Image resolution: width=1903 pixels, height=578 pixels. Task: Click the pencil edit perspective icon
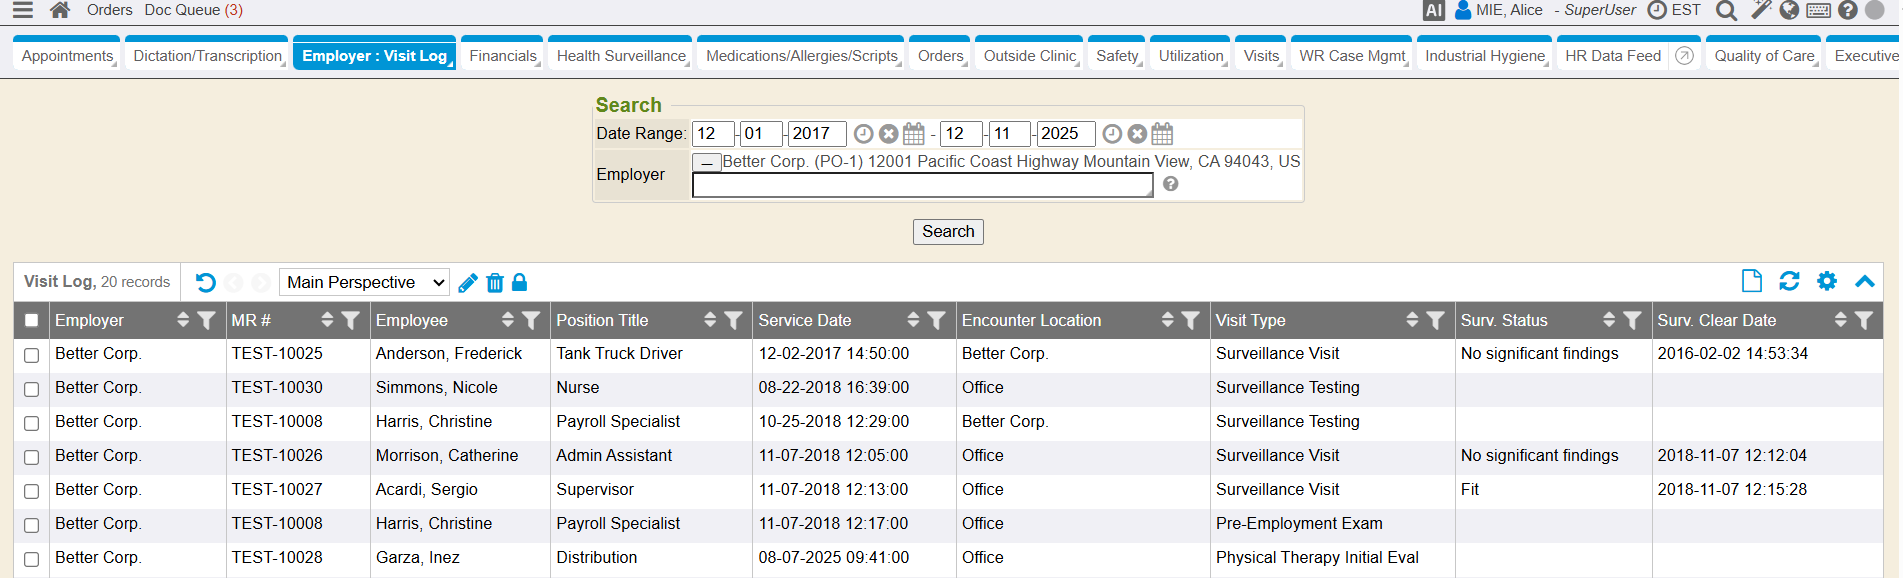[467, 283]
